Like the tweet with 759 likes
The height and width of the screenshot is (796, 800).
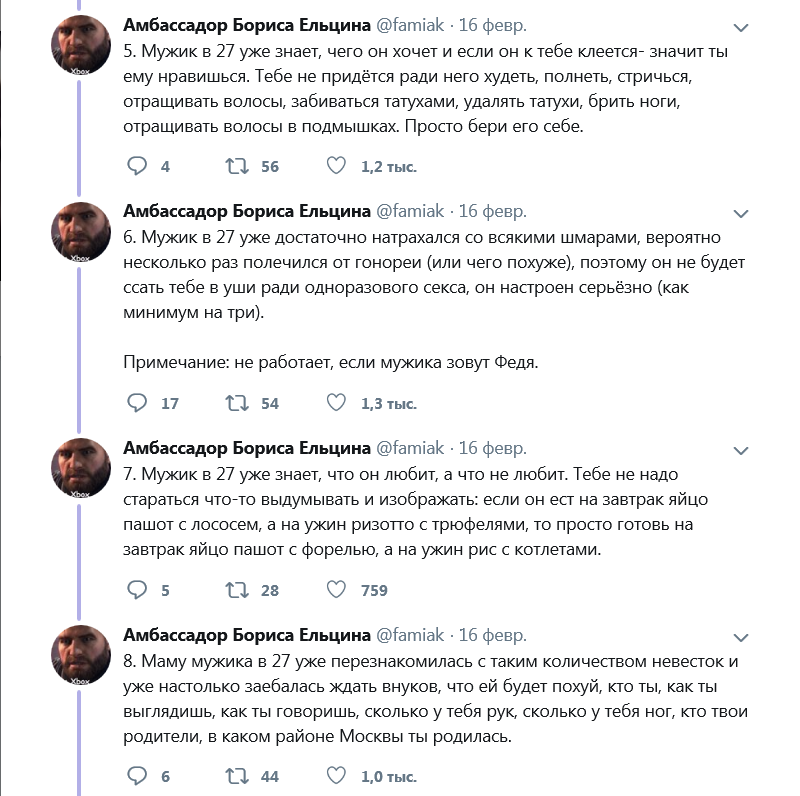pyautogui.click(x=337, y=590)
